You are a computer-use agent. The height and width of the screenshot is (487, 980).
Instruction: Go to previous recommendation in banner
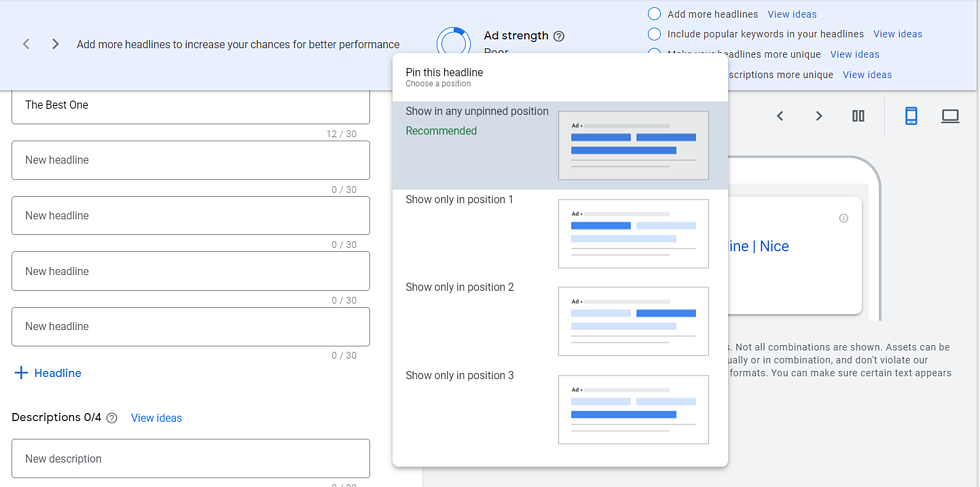click(26, 44)
